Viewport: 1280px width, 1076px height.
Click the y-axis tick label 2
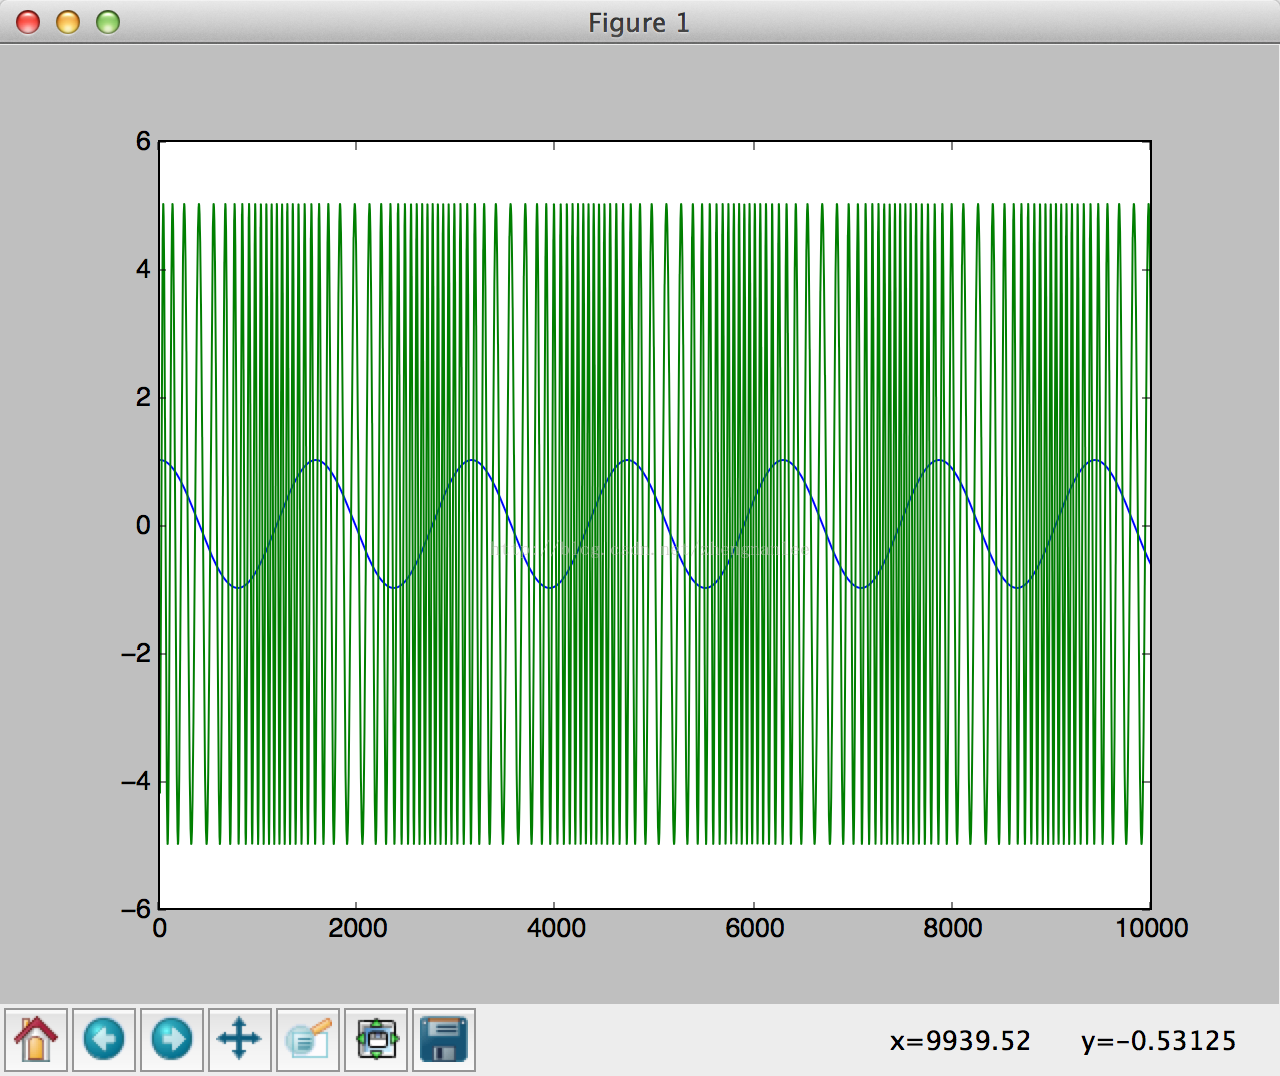click(x=143, y=397)
